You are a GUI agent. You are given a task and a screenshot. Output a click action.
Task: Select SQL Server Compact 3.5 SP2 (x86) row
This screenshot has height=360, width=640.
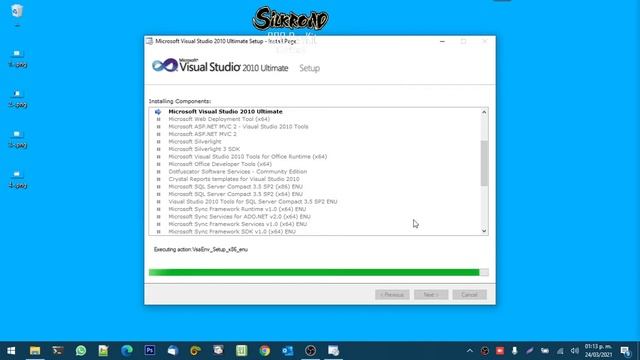[315, 187]
